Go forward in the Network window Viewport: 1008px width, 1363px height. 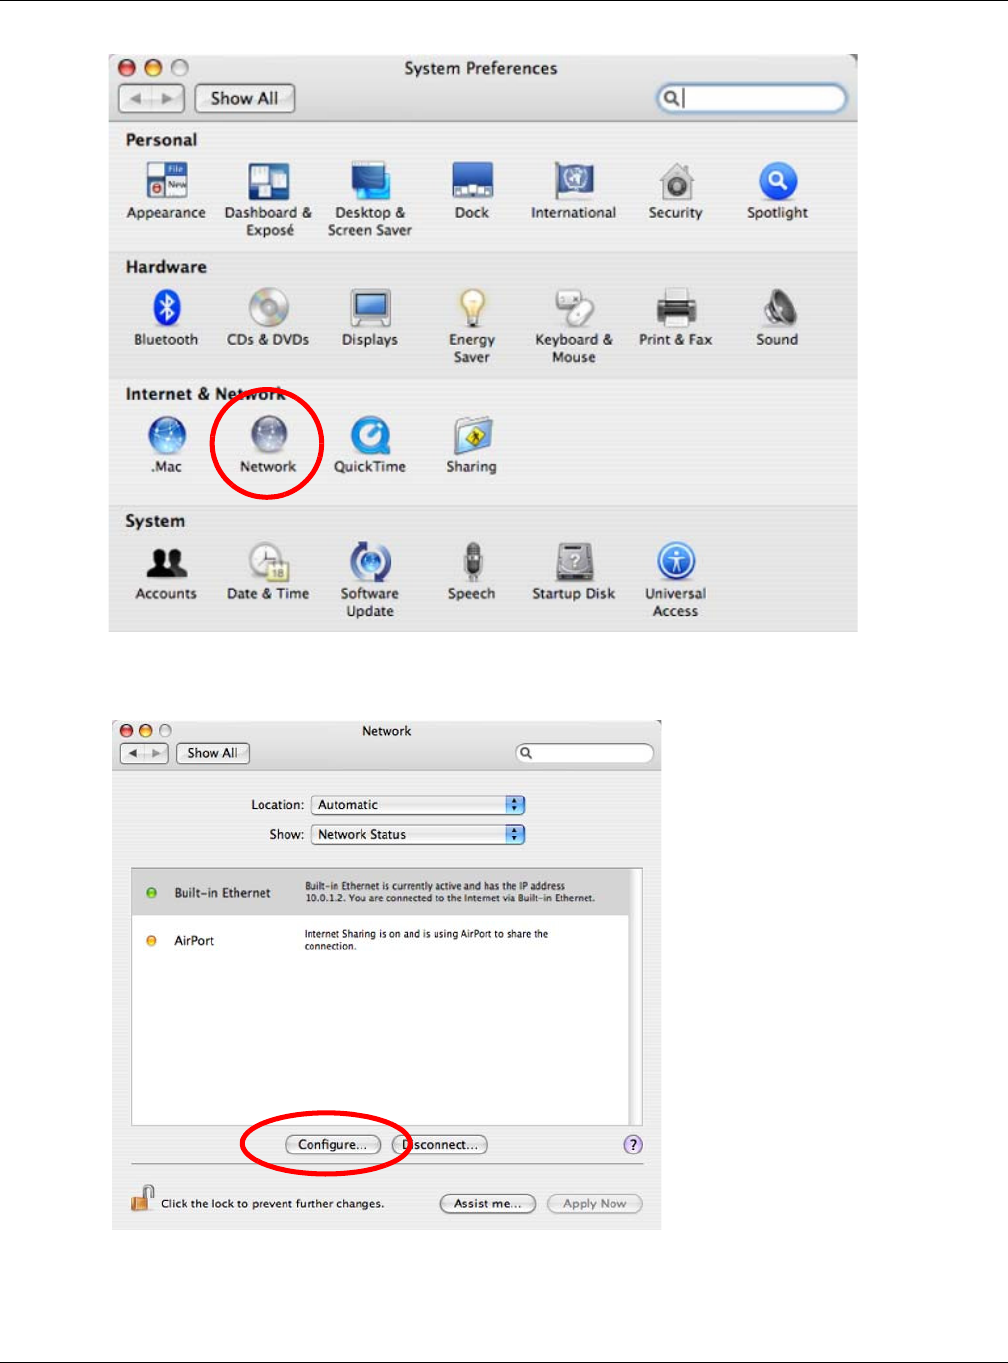(x=158, y=753)
